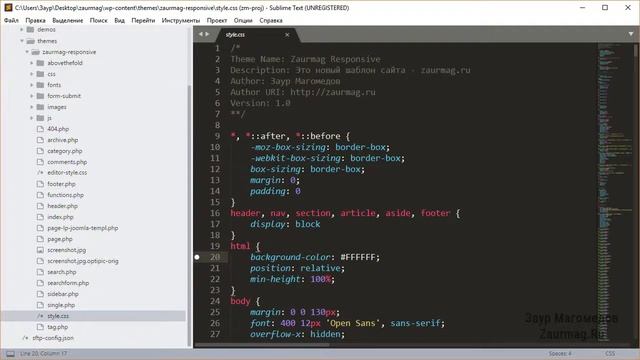This screenshot has width=640, height=360.
Task: Open search.php in the sidebar
Action: click(62, 272)
